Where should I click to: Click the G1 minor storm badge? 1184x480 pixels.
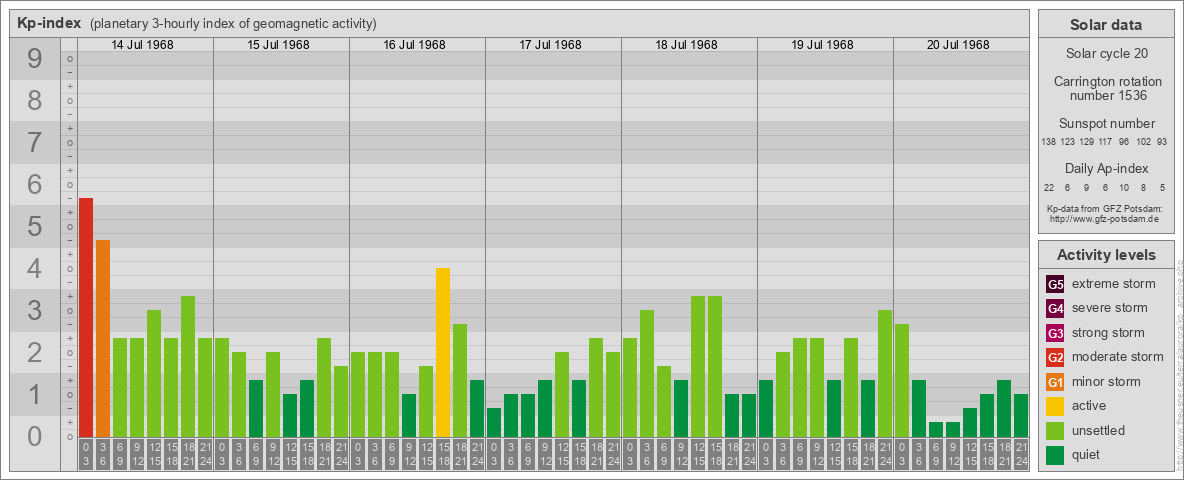click(x=1055, y=382)
